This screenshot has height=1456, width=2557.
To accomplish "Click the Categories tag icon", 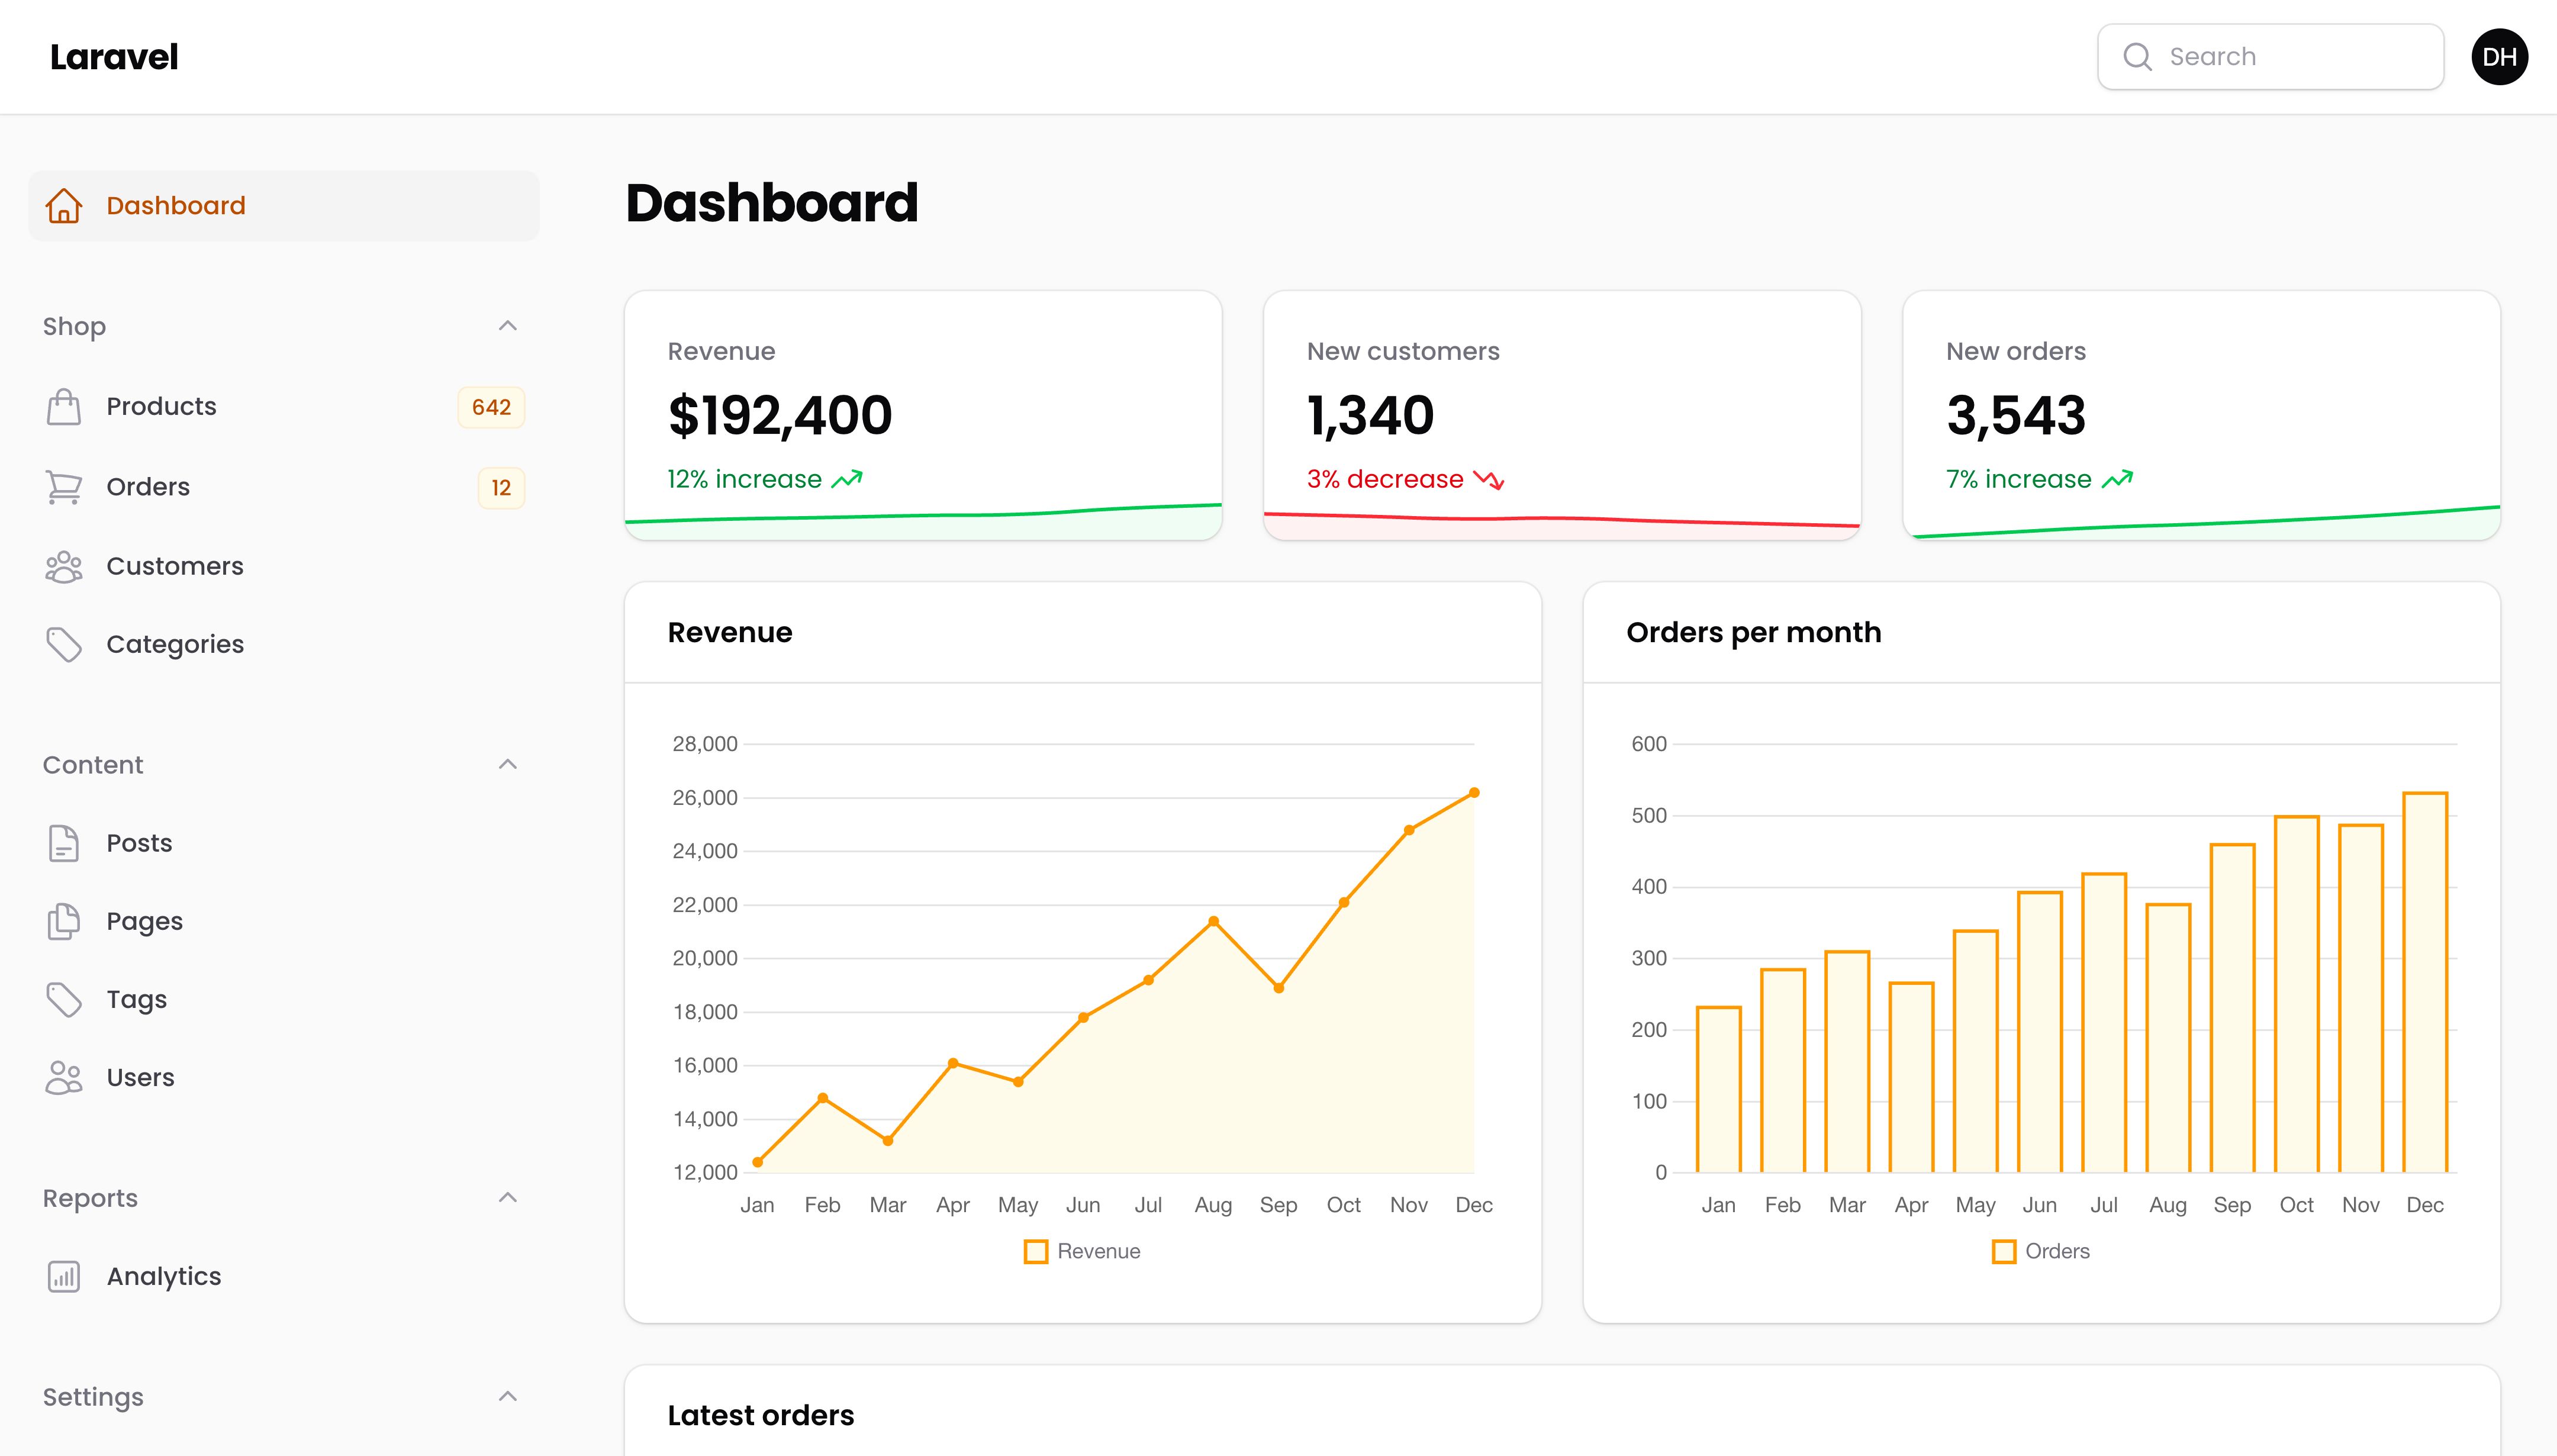I will (x=64, y=645).
